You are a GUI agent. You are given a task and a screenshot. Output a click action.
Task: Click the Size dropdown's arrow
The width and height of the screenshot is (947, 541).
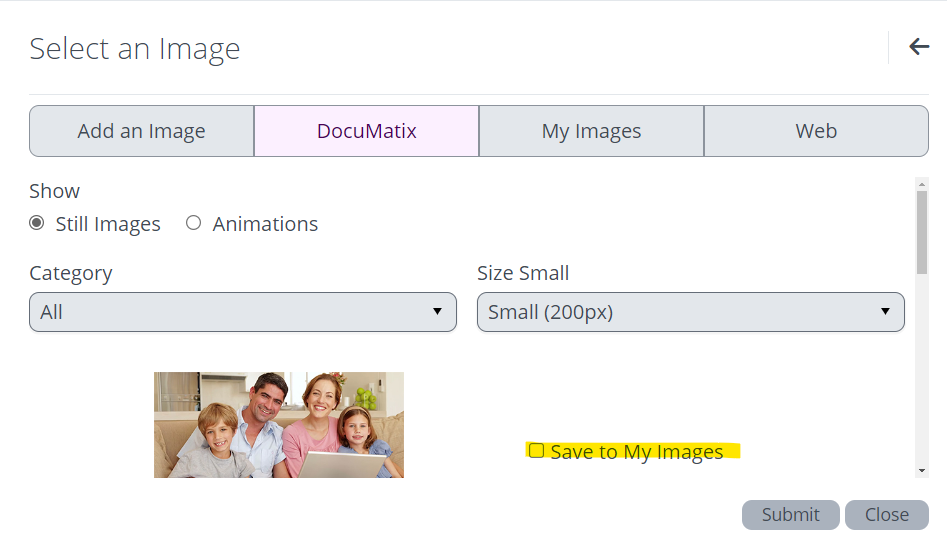pyautogui.click(x=885, y=312)
